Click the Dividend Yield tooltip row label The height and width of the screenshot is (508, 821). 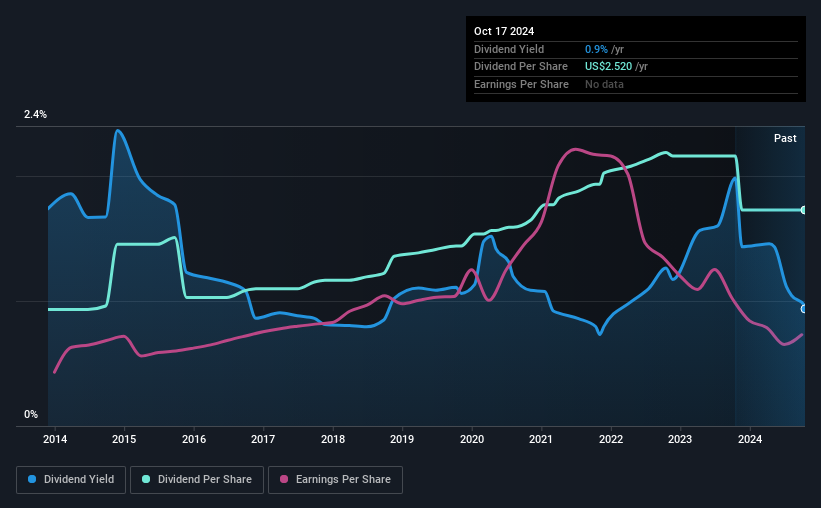click(509, 49)
